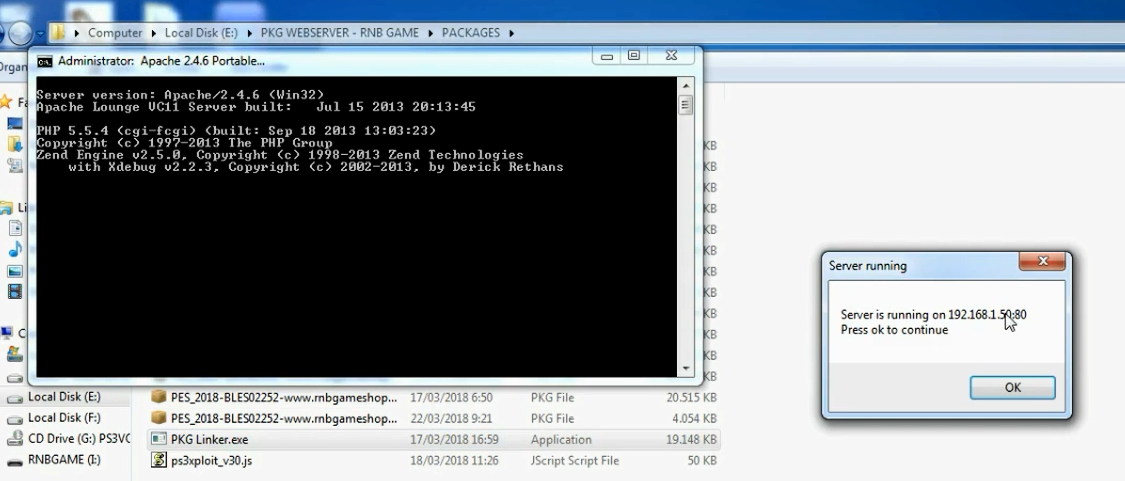Click the 18/03/2018 11:26 date modified cell

454,460
